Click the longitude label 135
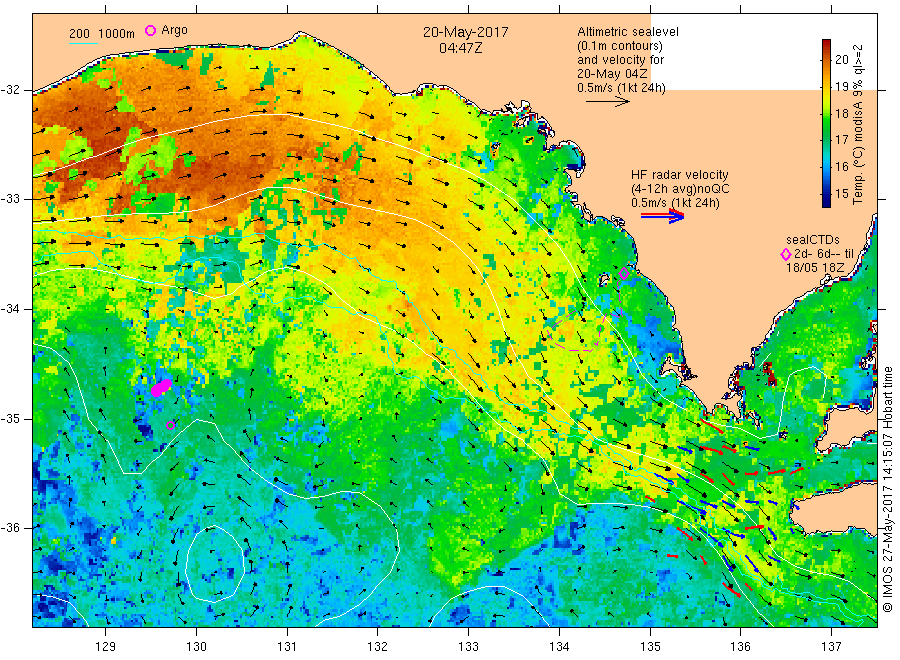The image size is (900, 660). point(650,647)
